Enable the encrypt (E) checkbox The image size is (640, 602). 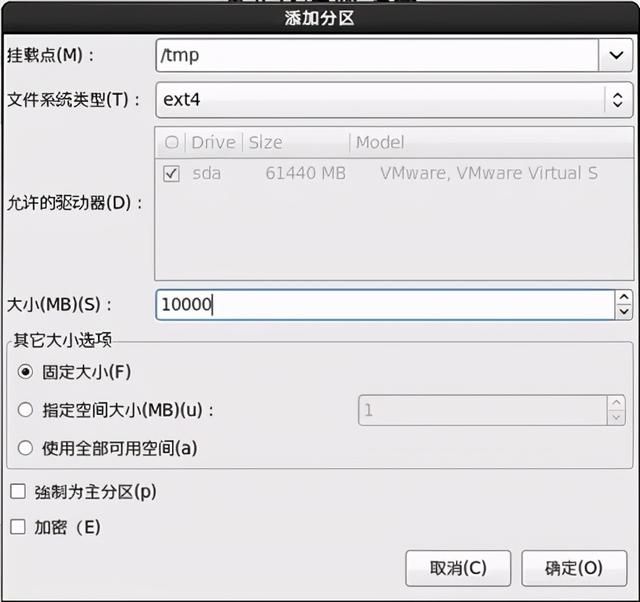point(18,526)
